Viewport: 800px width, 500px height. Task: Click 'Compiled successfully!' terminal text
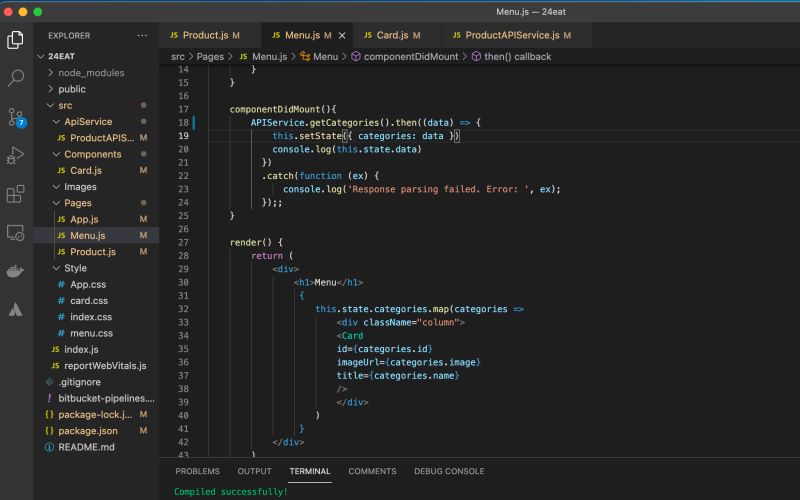(x=231, y=492)
